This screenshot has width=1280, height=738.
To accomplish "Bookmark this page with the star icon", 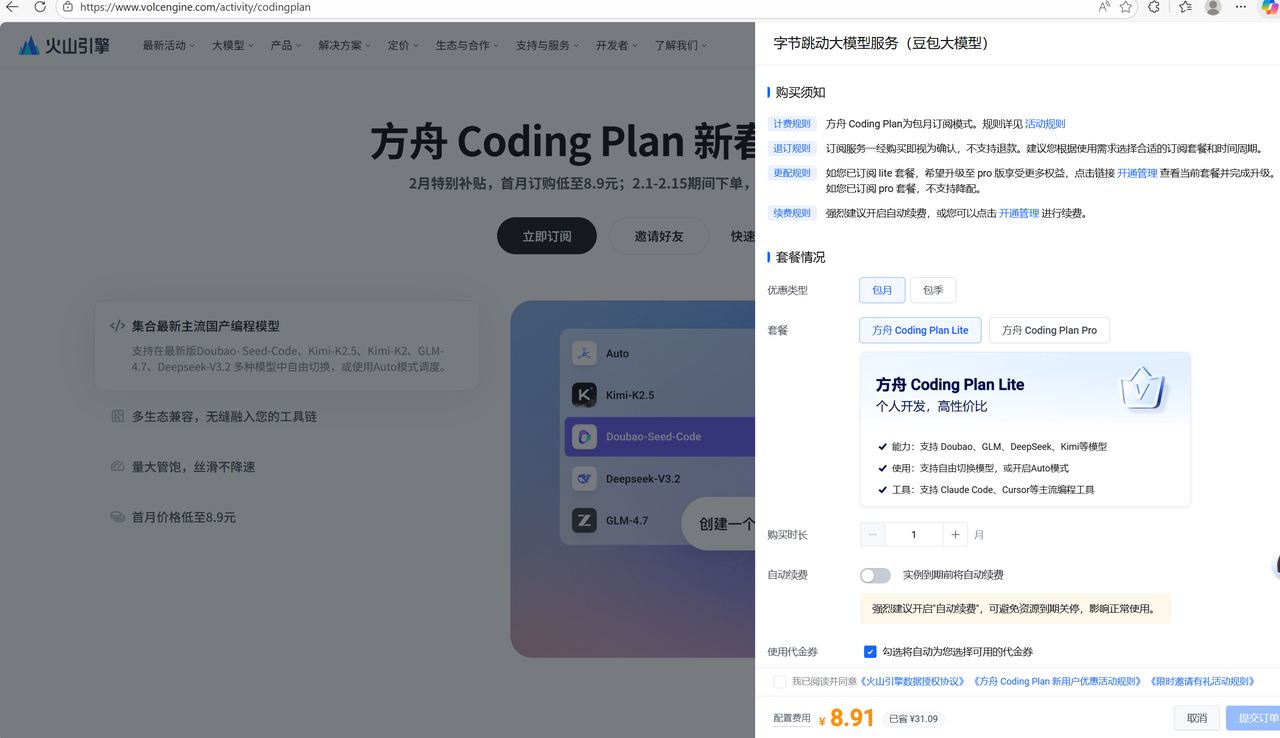I will [x=1126, y=7].
